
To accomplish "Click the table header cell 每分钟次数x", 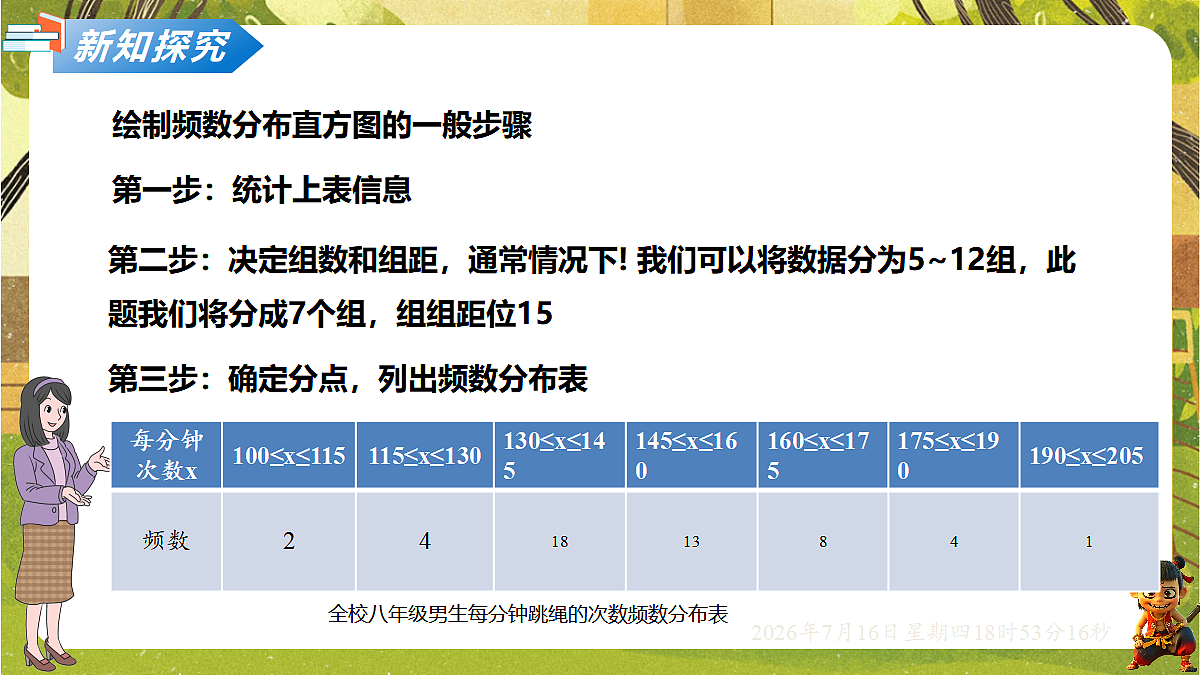I will (x=166, y=455).
